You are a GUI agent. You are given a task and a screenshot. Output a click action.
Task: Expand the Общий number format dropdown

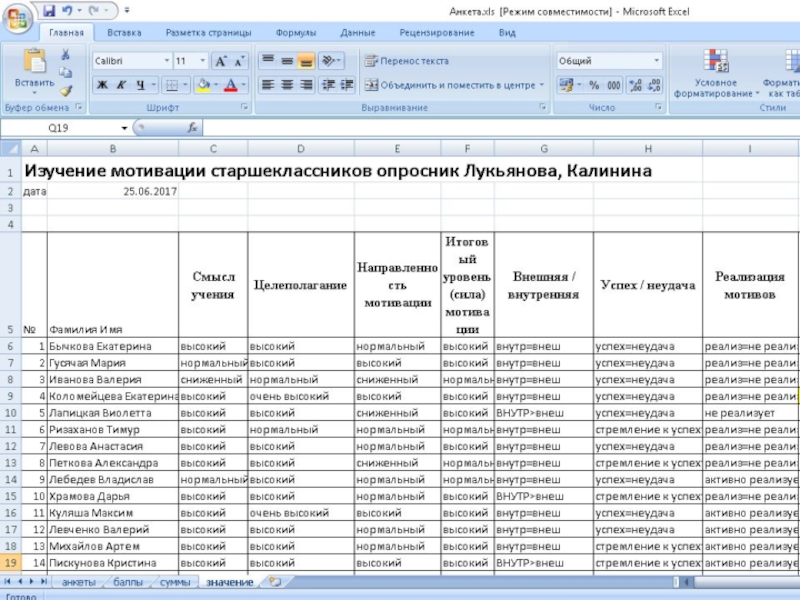point(656,61)
